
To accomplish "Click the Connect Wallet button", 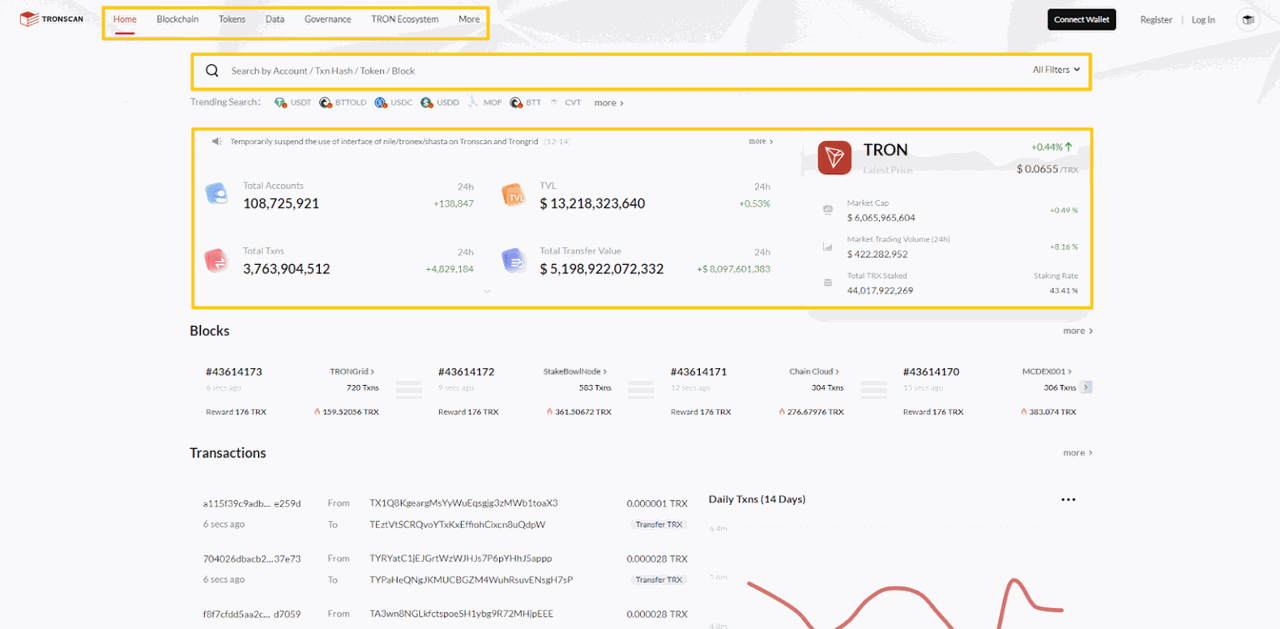I will click(1081, 18).
